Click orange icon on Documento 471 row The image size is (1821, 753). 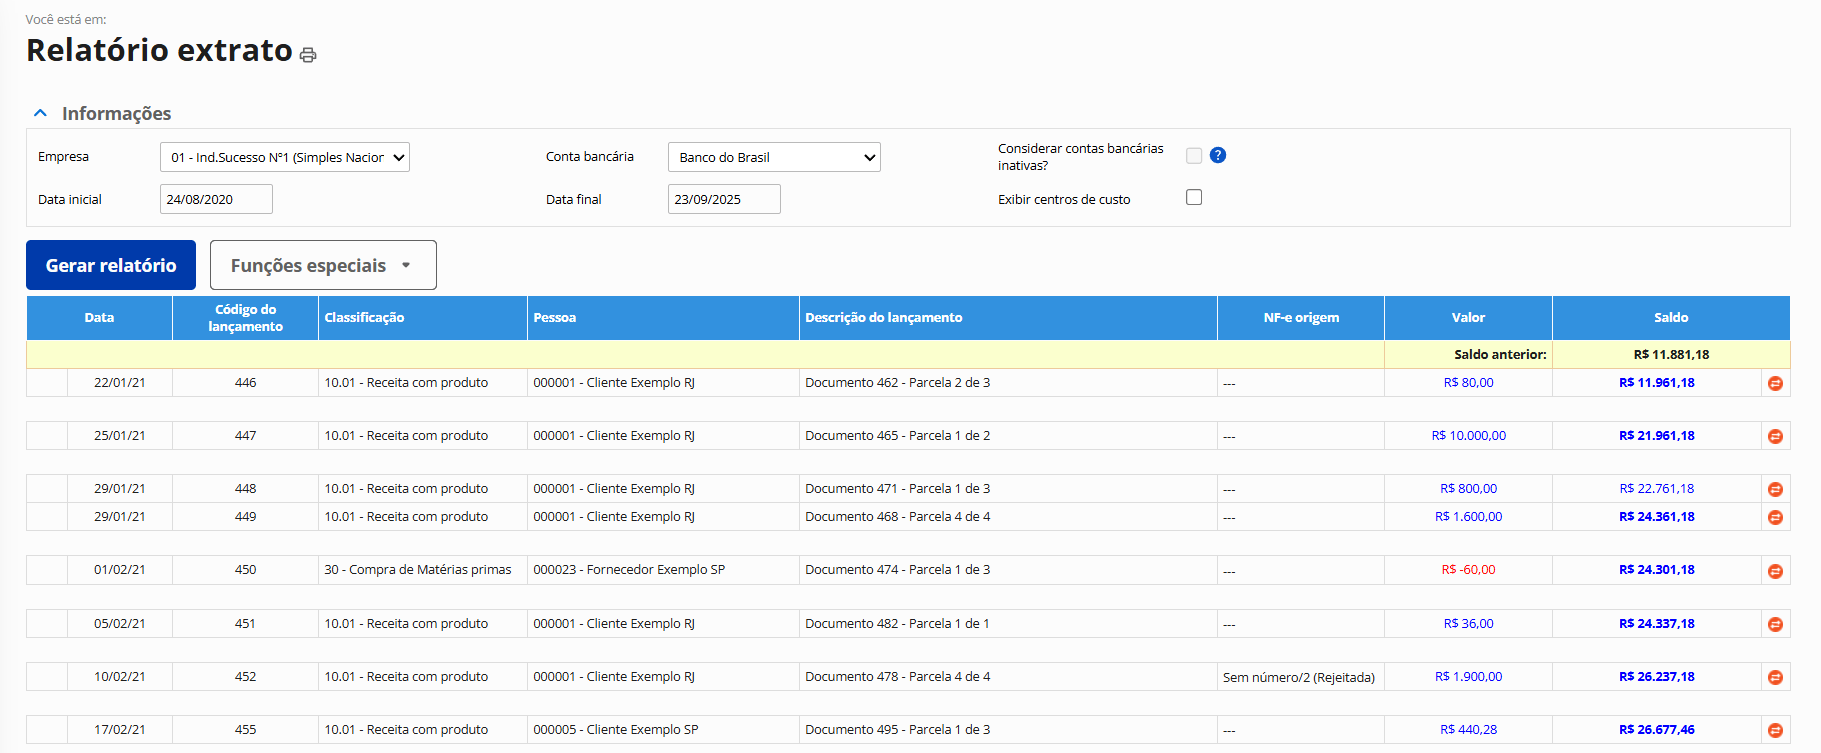pos(1775,489)
